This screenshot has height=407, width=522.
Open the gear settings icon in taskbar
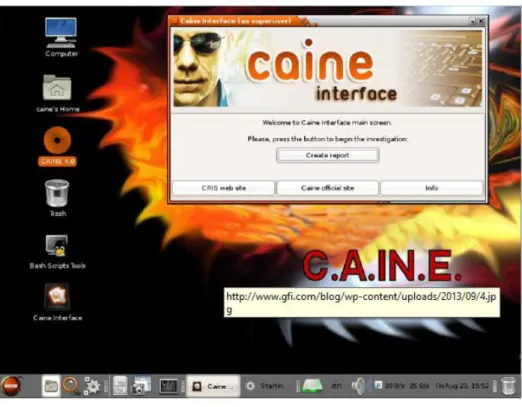pyautogui.click(x=92, y=386)
